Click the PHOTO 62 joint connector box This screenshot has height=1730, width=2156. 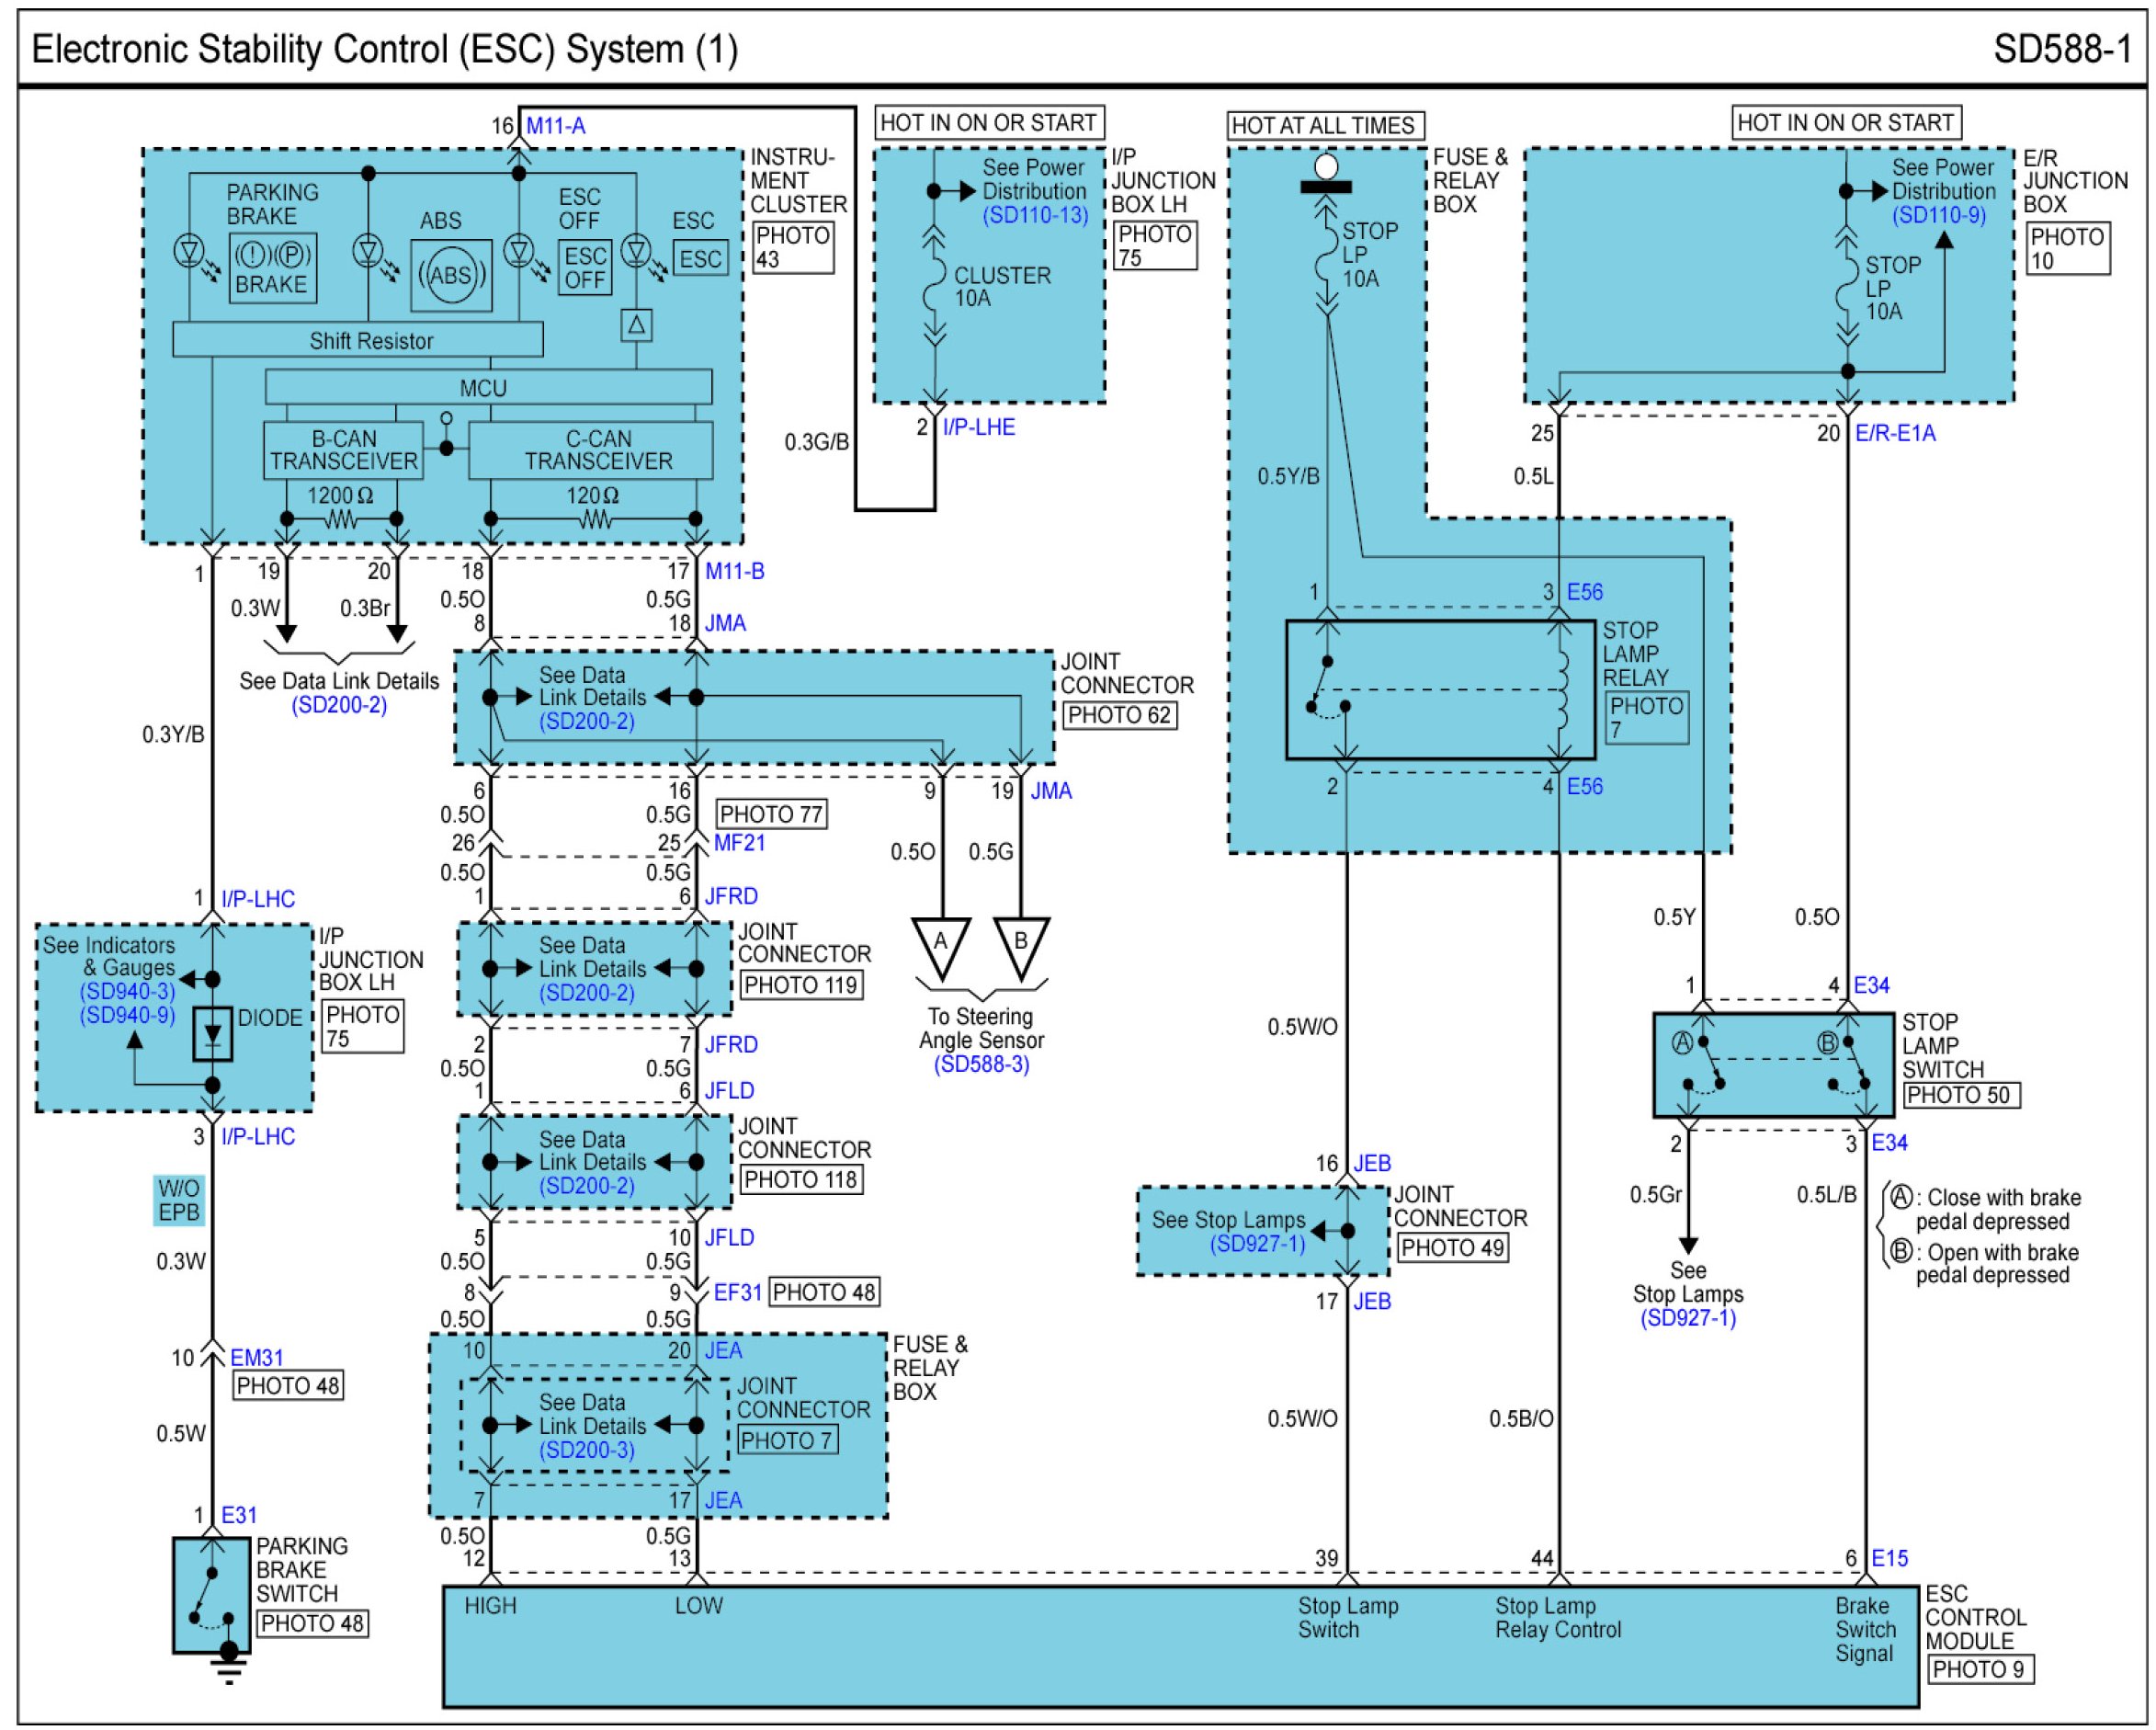[1118, 715]
